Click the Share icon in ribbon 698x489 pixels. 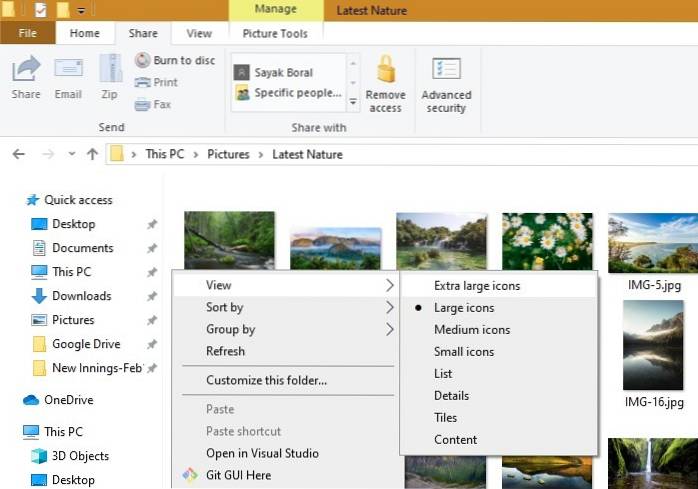pyautogui.click(x=26, y=72)
